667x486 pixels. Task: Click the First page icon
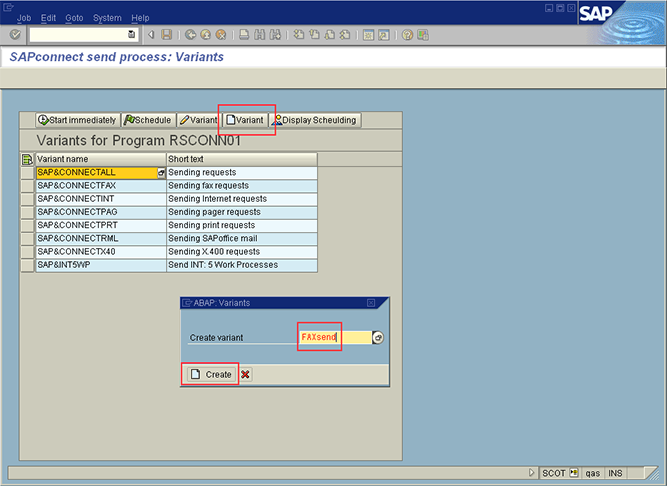coord(299,34)
